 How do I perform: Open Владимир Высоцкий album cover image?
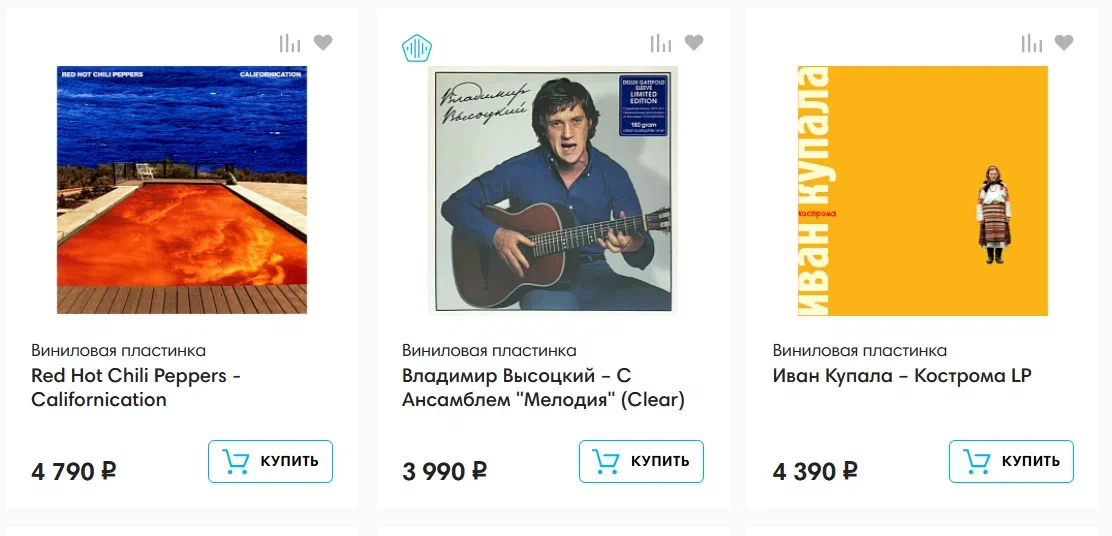pos(553,190)
